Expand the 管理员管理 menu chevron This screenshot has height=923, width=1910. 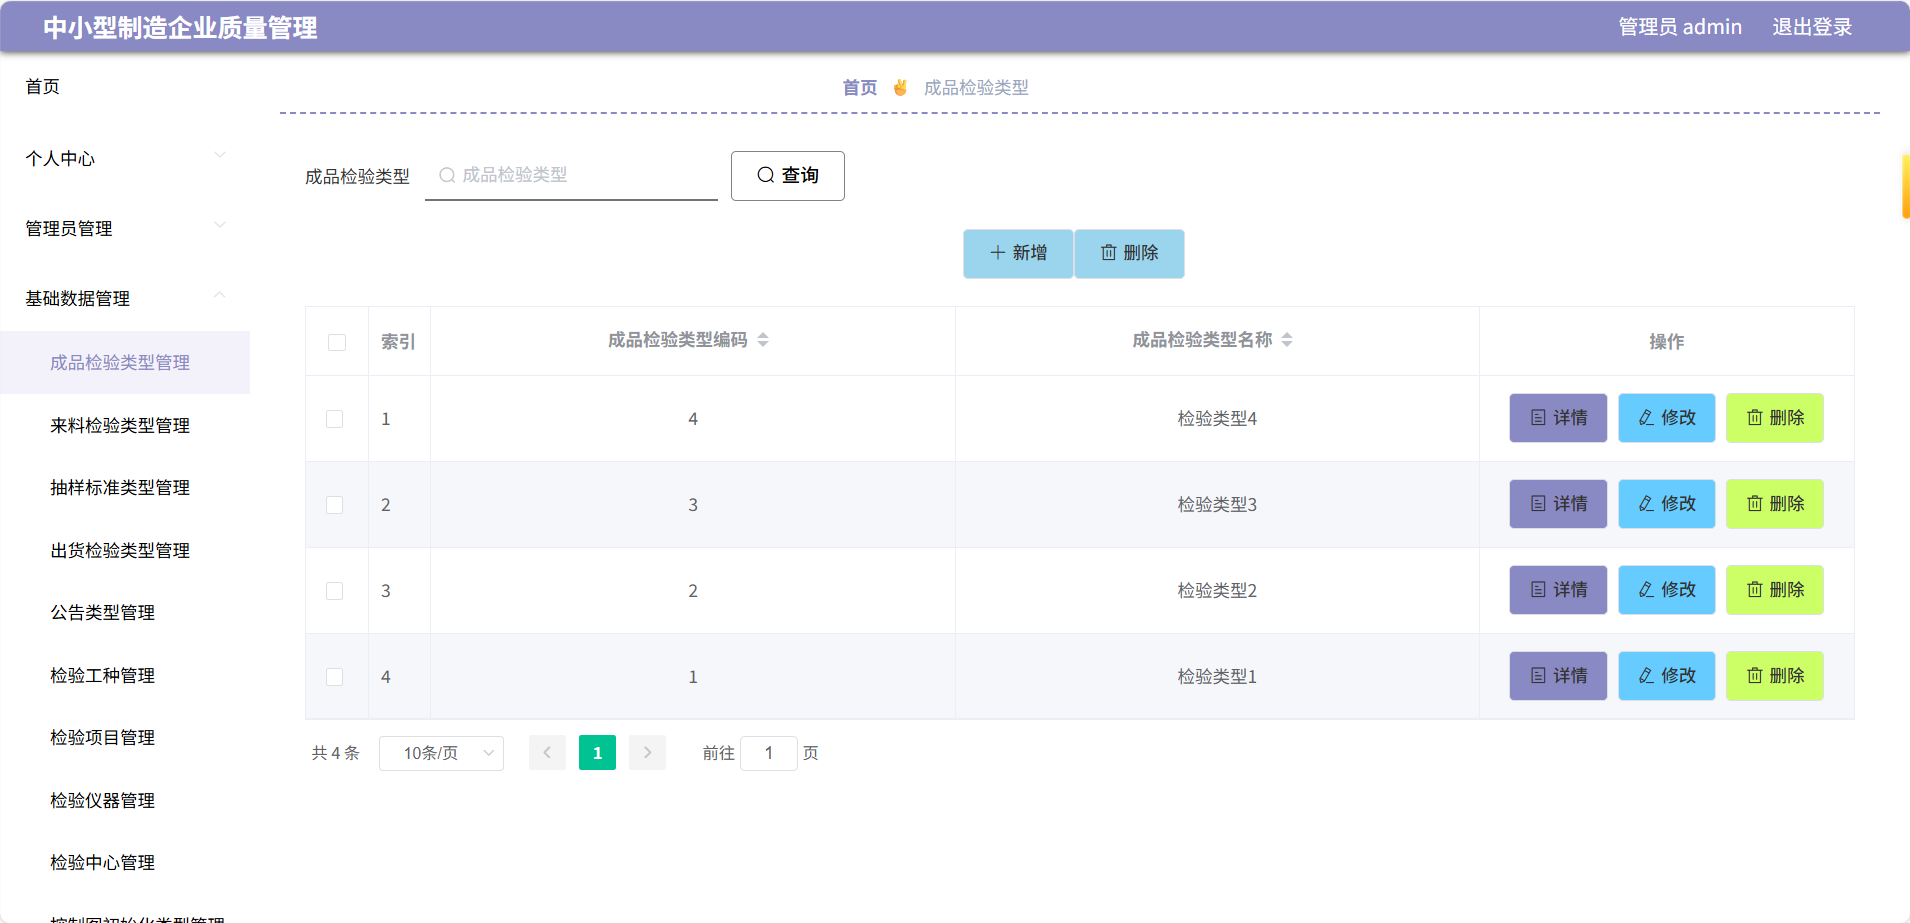pyautogui.click(x=220, y=225)
